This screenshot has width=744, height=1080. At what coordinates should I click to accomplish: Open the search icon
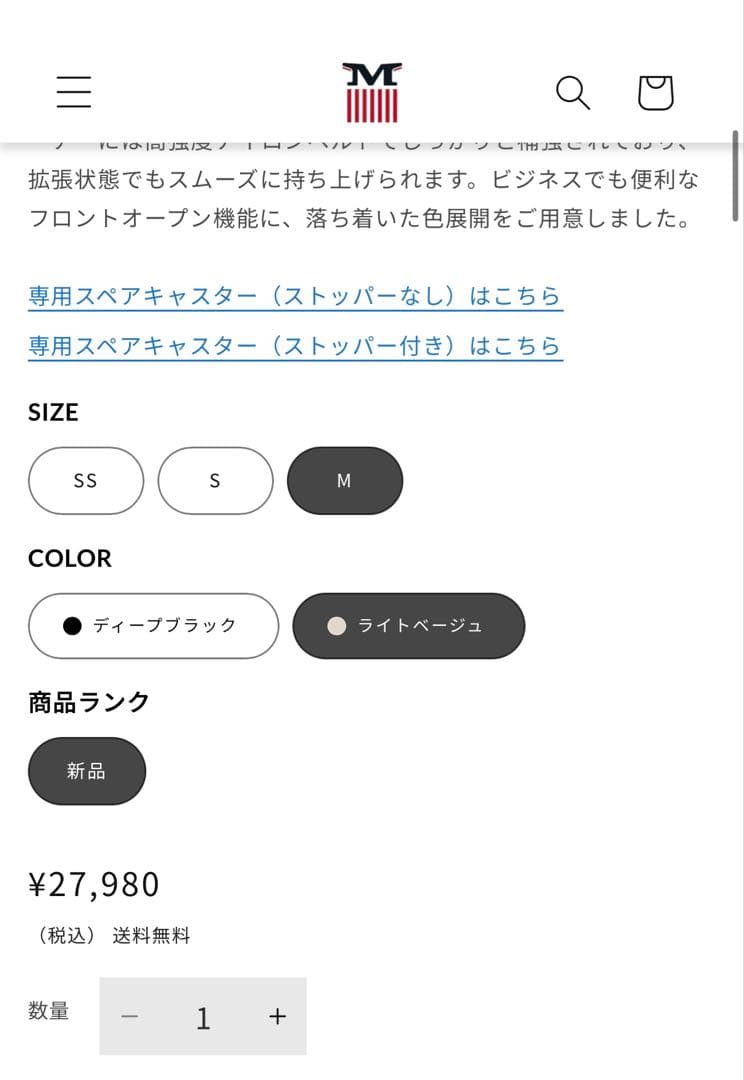click(572, 92)
